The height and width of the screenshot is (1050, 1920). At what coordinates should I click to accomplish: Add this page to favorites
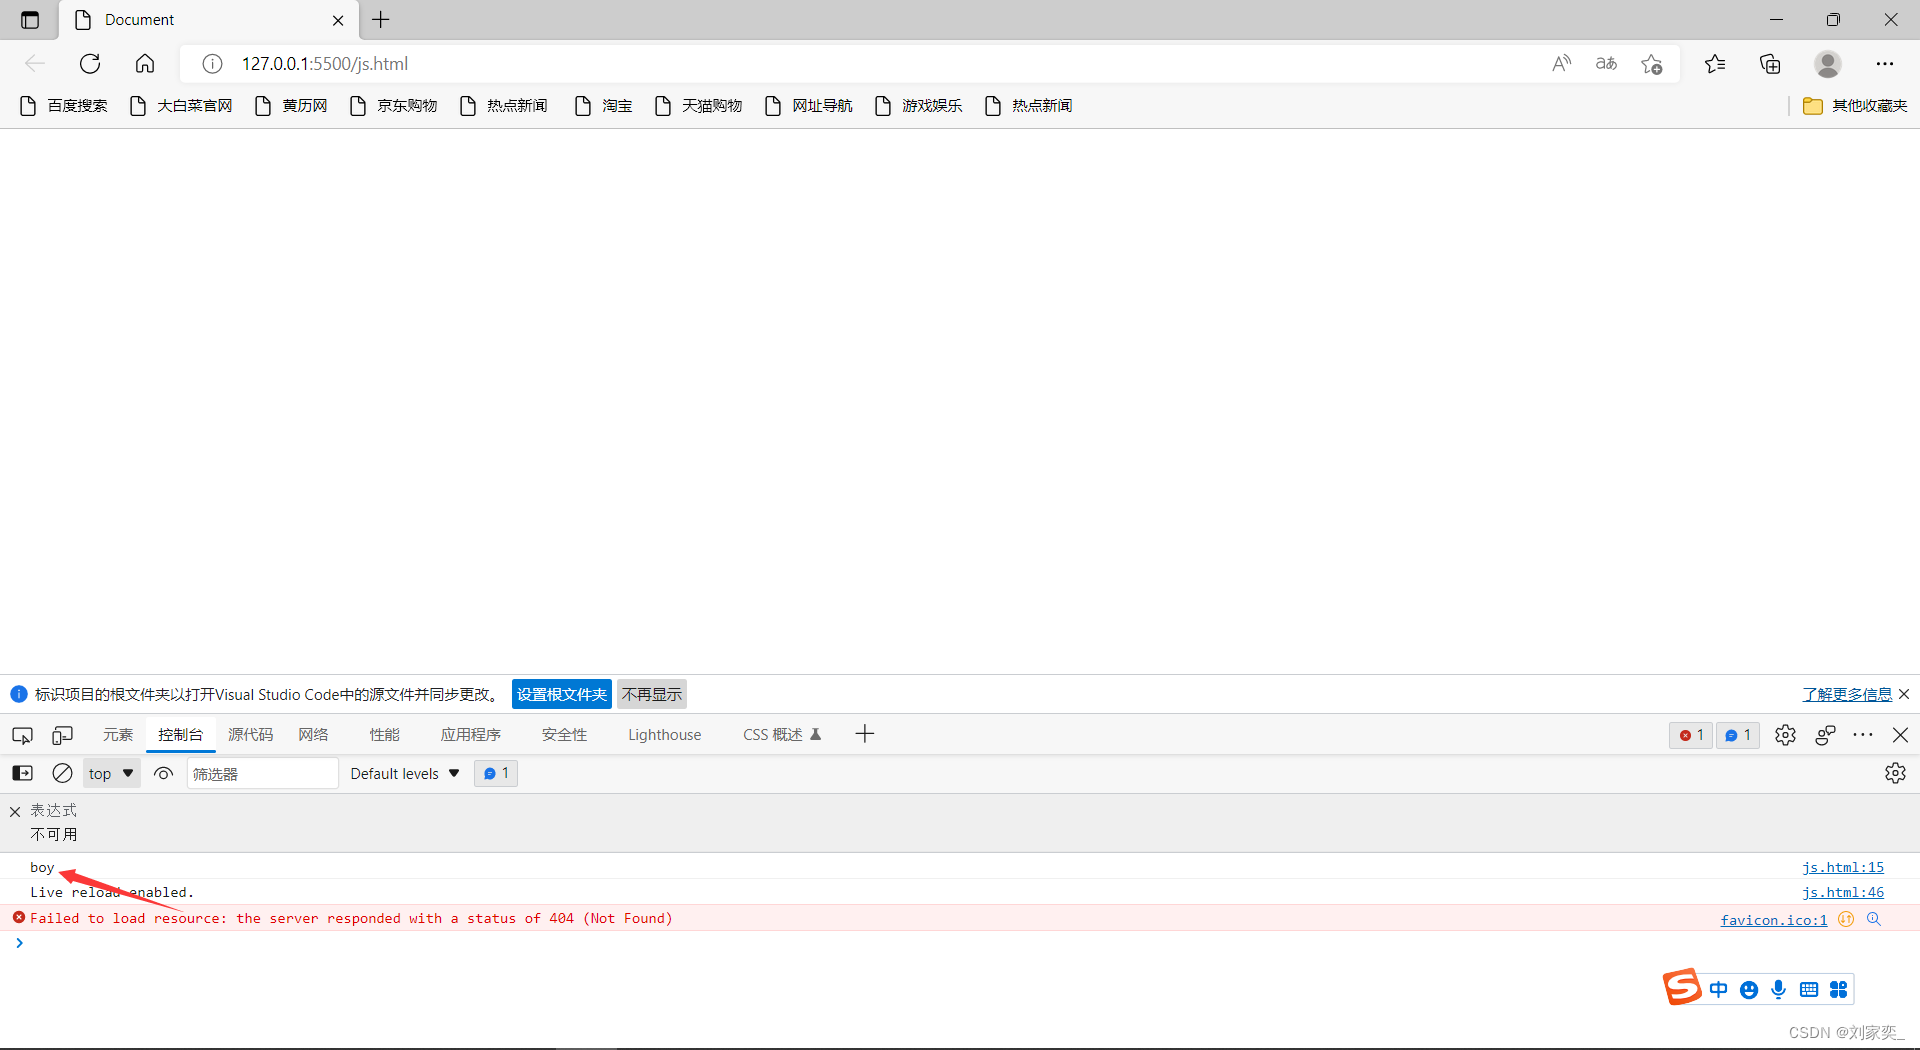pyautogui.click(x=1651, y=64)
